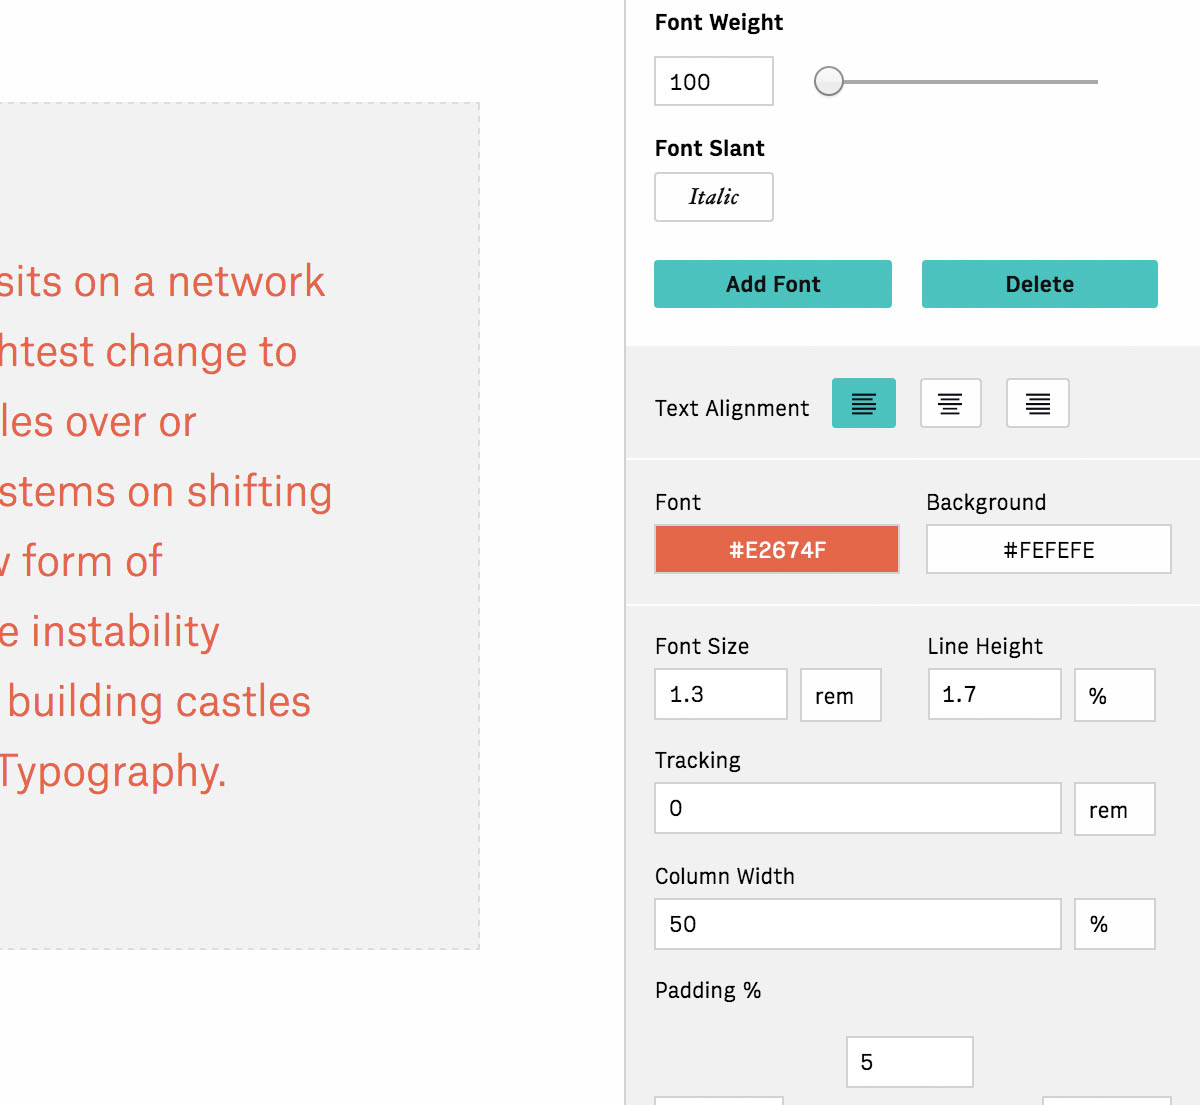Image resolution: width=1200 pixels, height=1105 pixels.
Task: Open the #E2674F font color swatch
Action: pos(776,549)
